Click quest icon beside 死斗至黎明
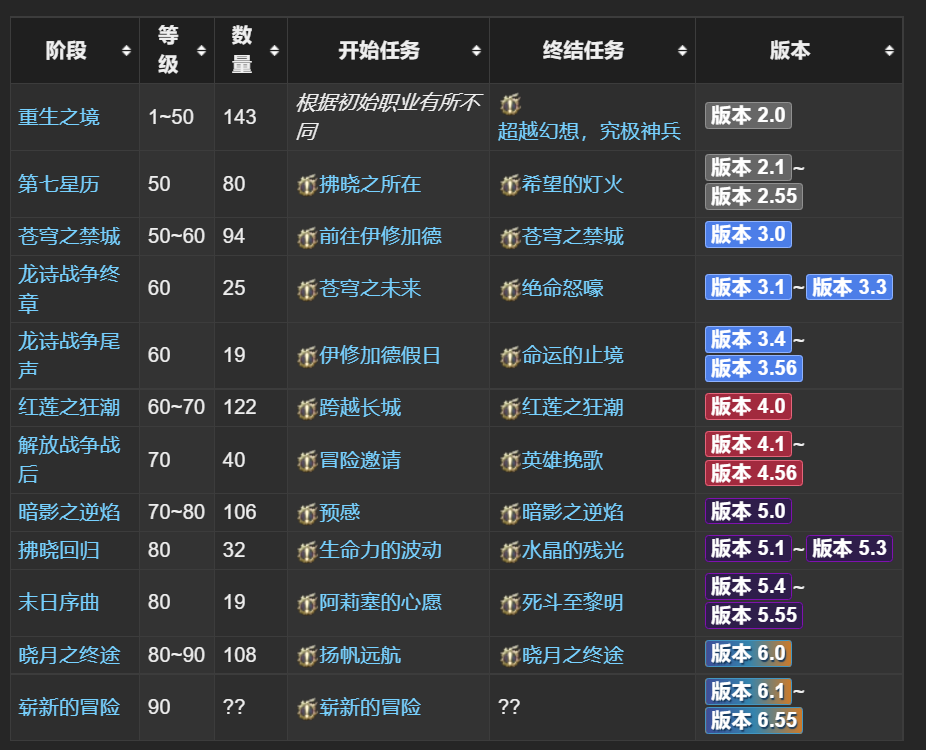Image resolution: width=926 pixels, height=750 pixels. [x=510, y=603]
